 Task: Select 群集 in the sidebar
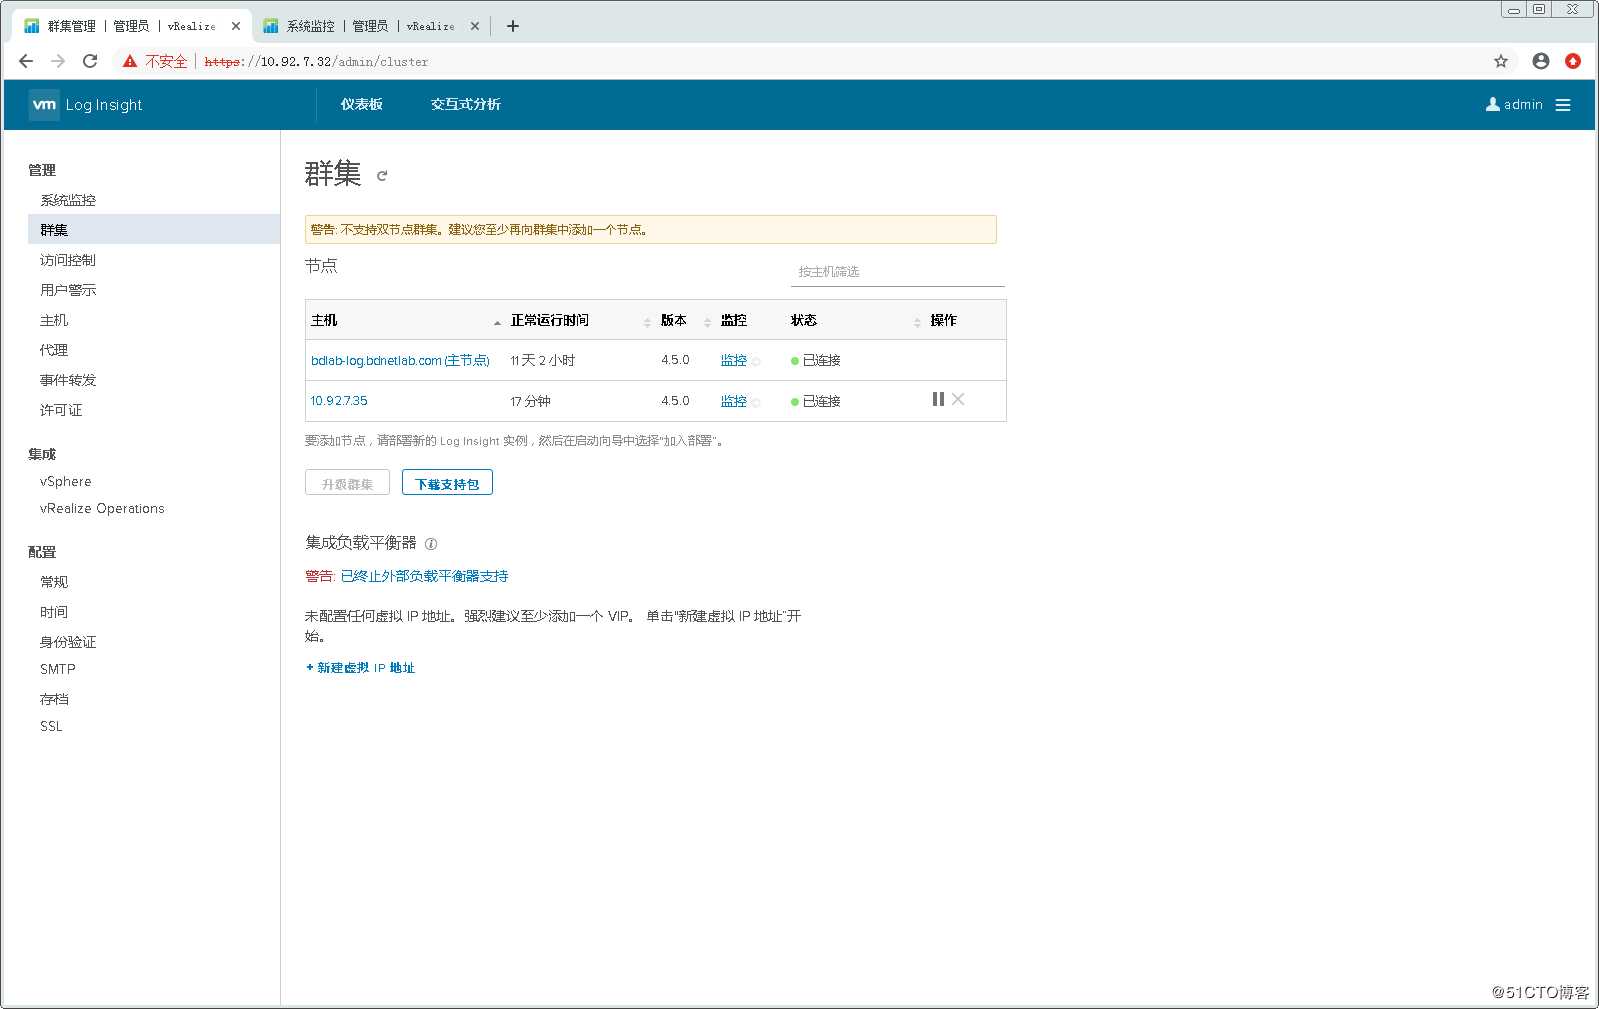(154, 229)
